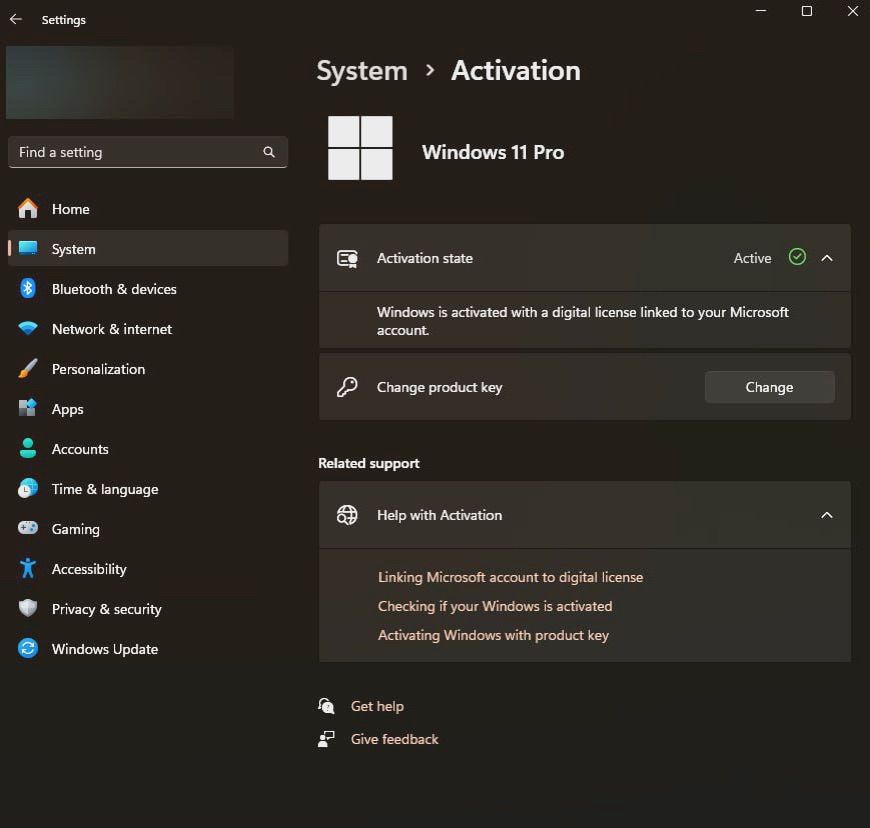Click the digital license activation message
The image size is (870, 828).
click(583, 321)
